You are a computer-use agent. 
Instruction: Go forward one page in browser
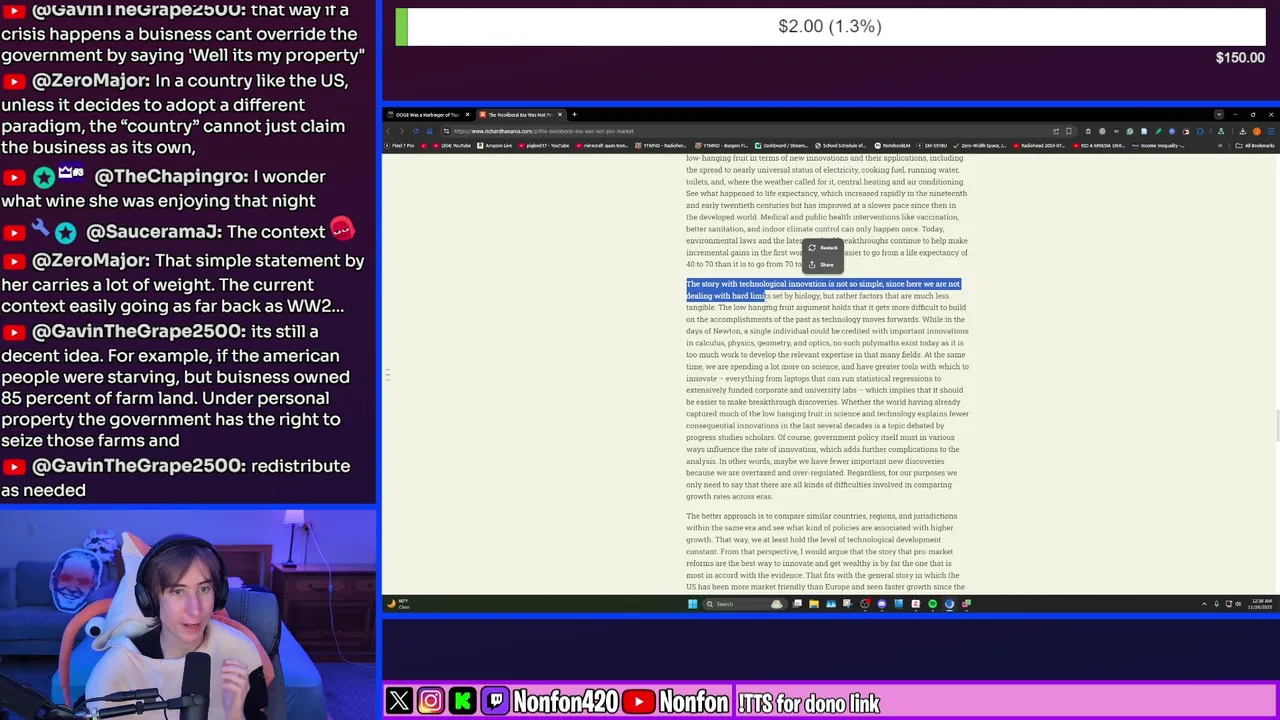pyautogui.click(x=402, y=131)
